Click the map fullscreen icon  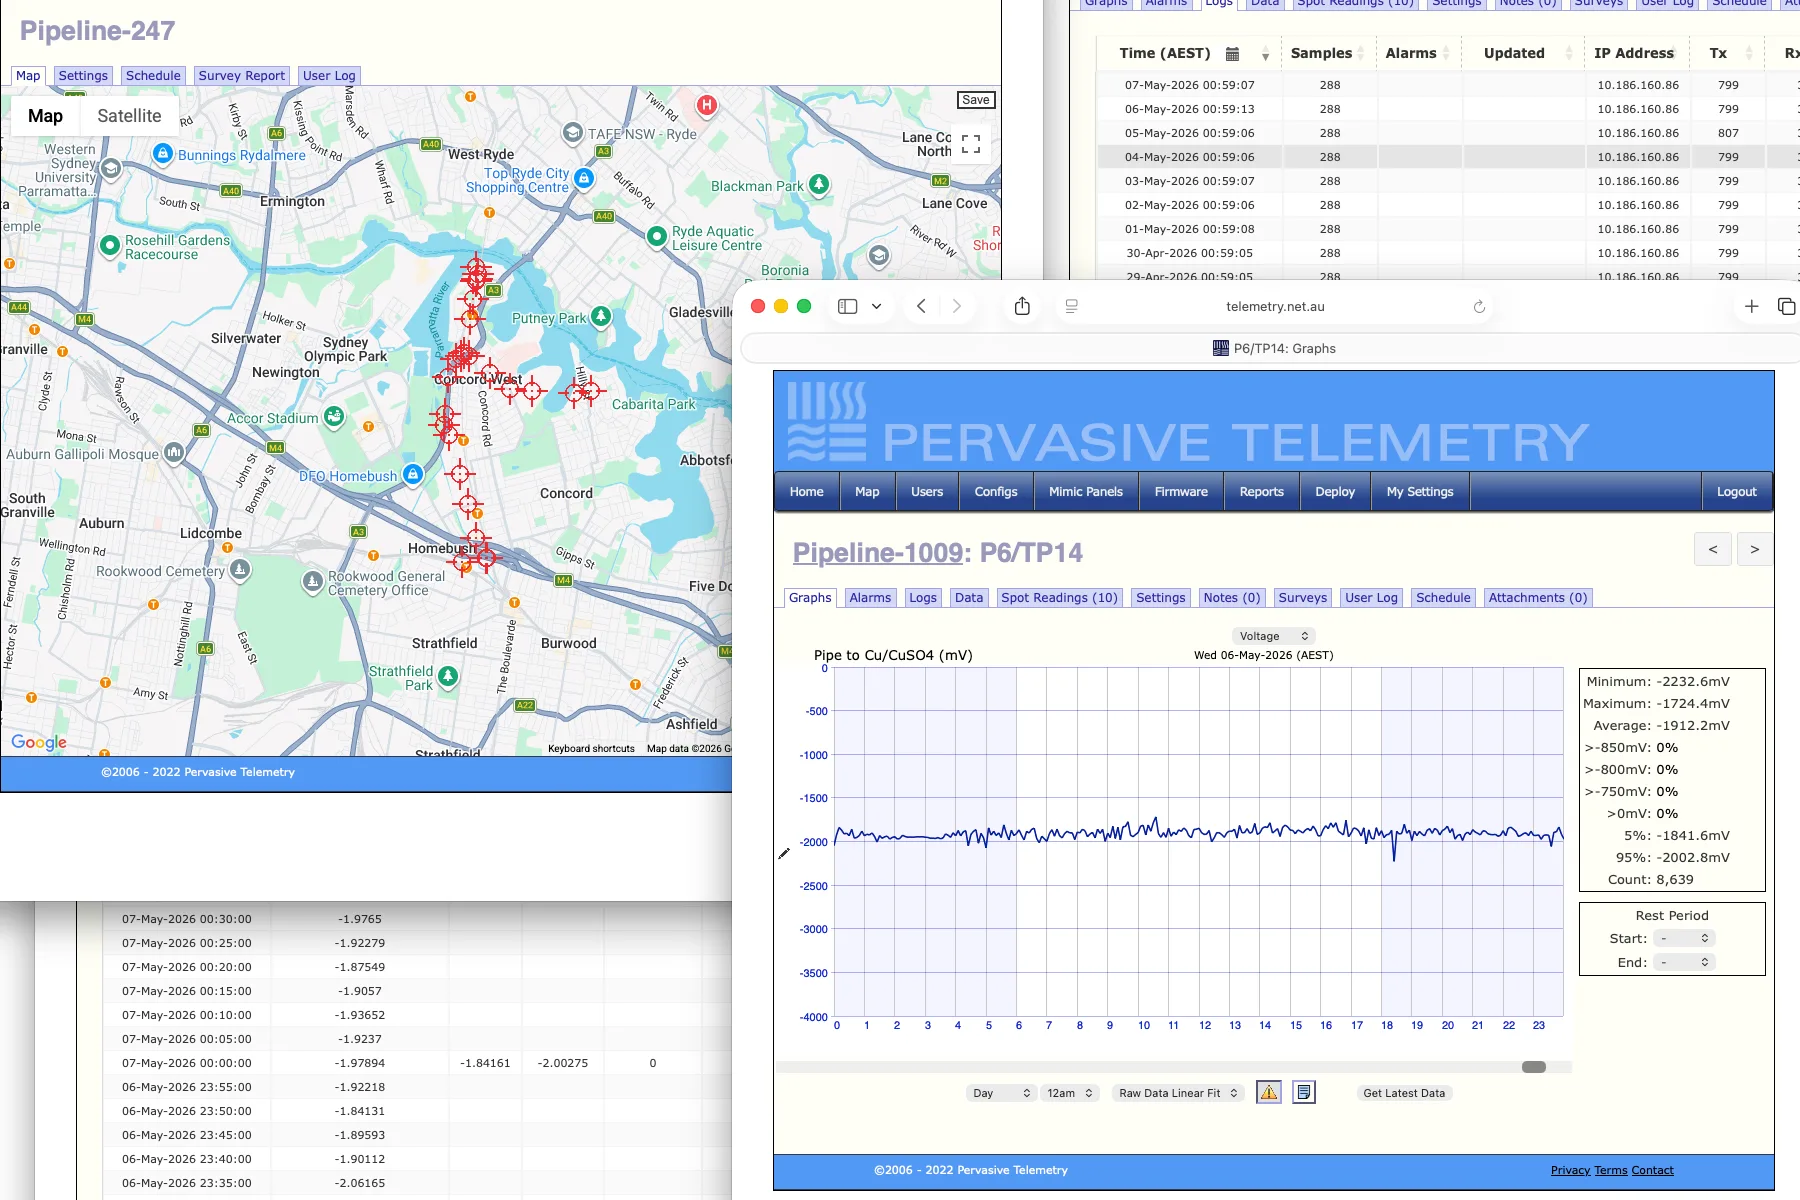coord(971,144)
